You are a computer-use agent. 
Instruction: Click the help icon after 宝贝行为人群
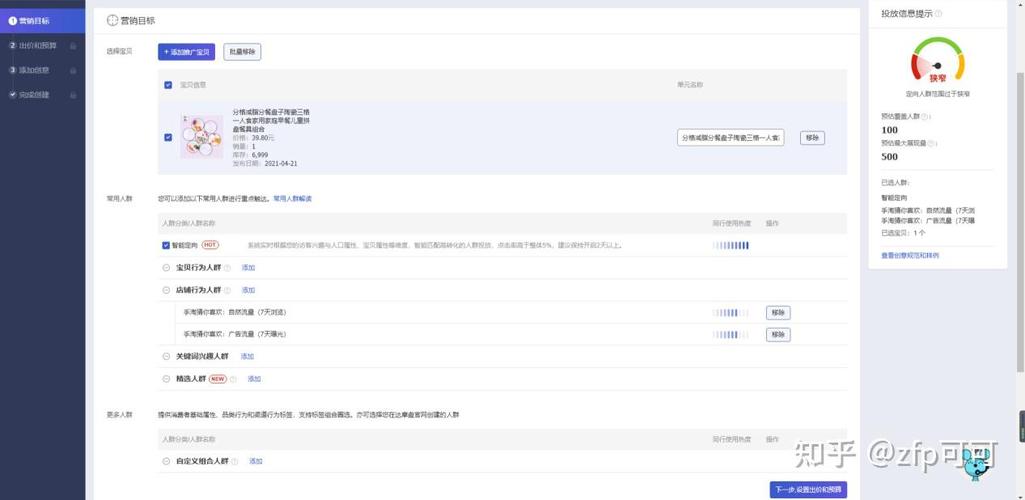point(227,268)
